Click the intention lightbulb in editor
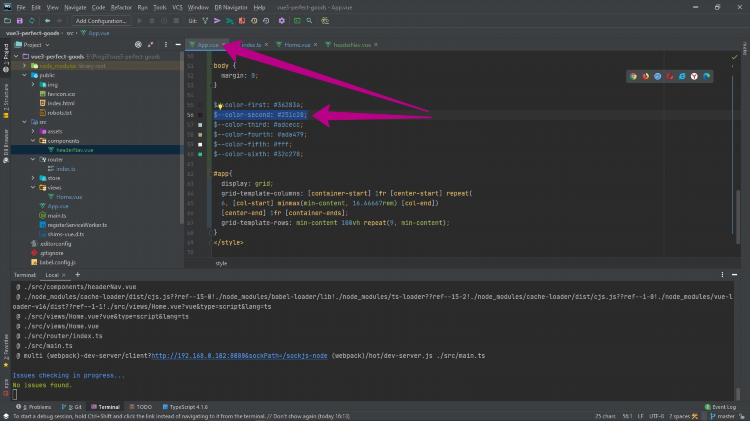Viewport: 750px width, 421px height. [x=220, y=106]
